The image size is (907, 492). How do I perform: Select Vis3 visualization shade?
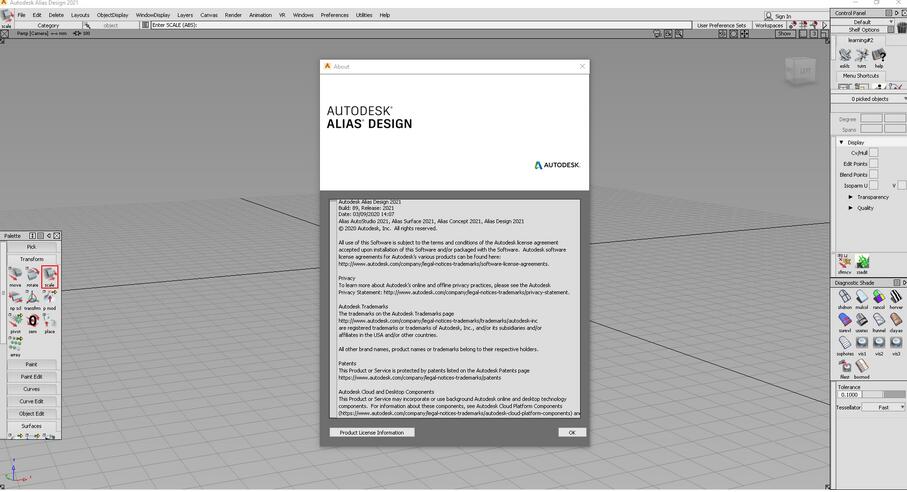pyautogui.click(x=896, y=345)
